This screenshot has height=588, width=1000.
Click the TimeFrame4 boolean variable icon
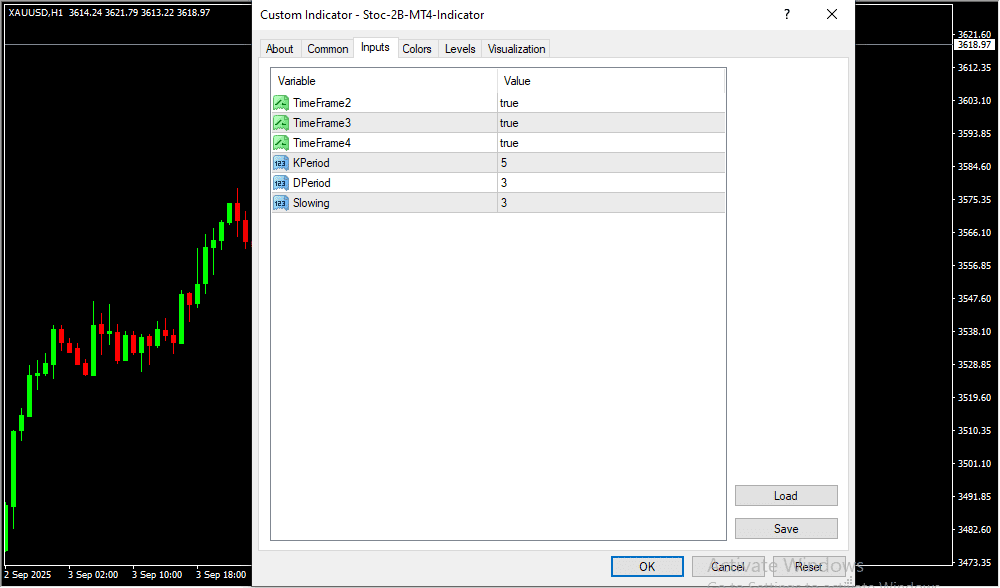pos(281,143)
